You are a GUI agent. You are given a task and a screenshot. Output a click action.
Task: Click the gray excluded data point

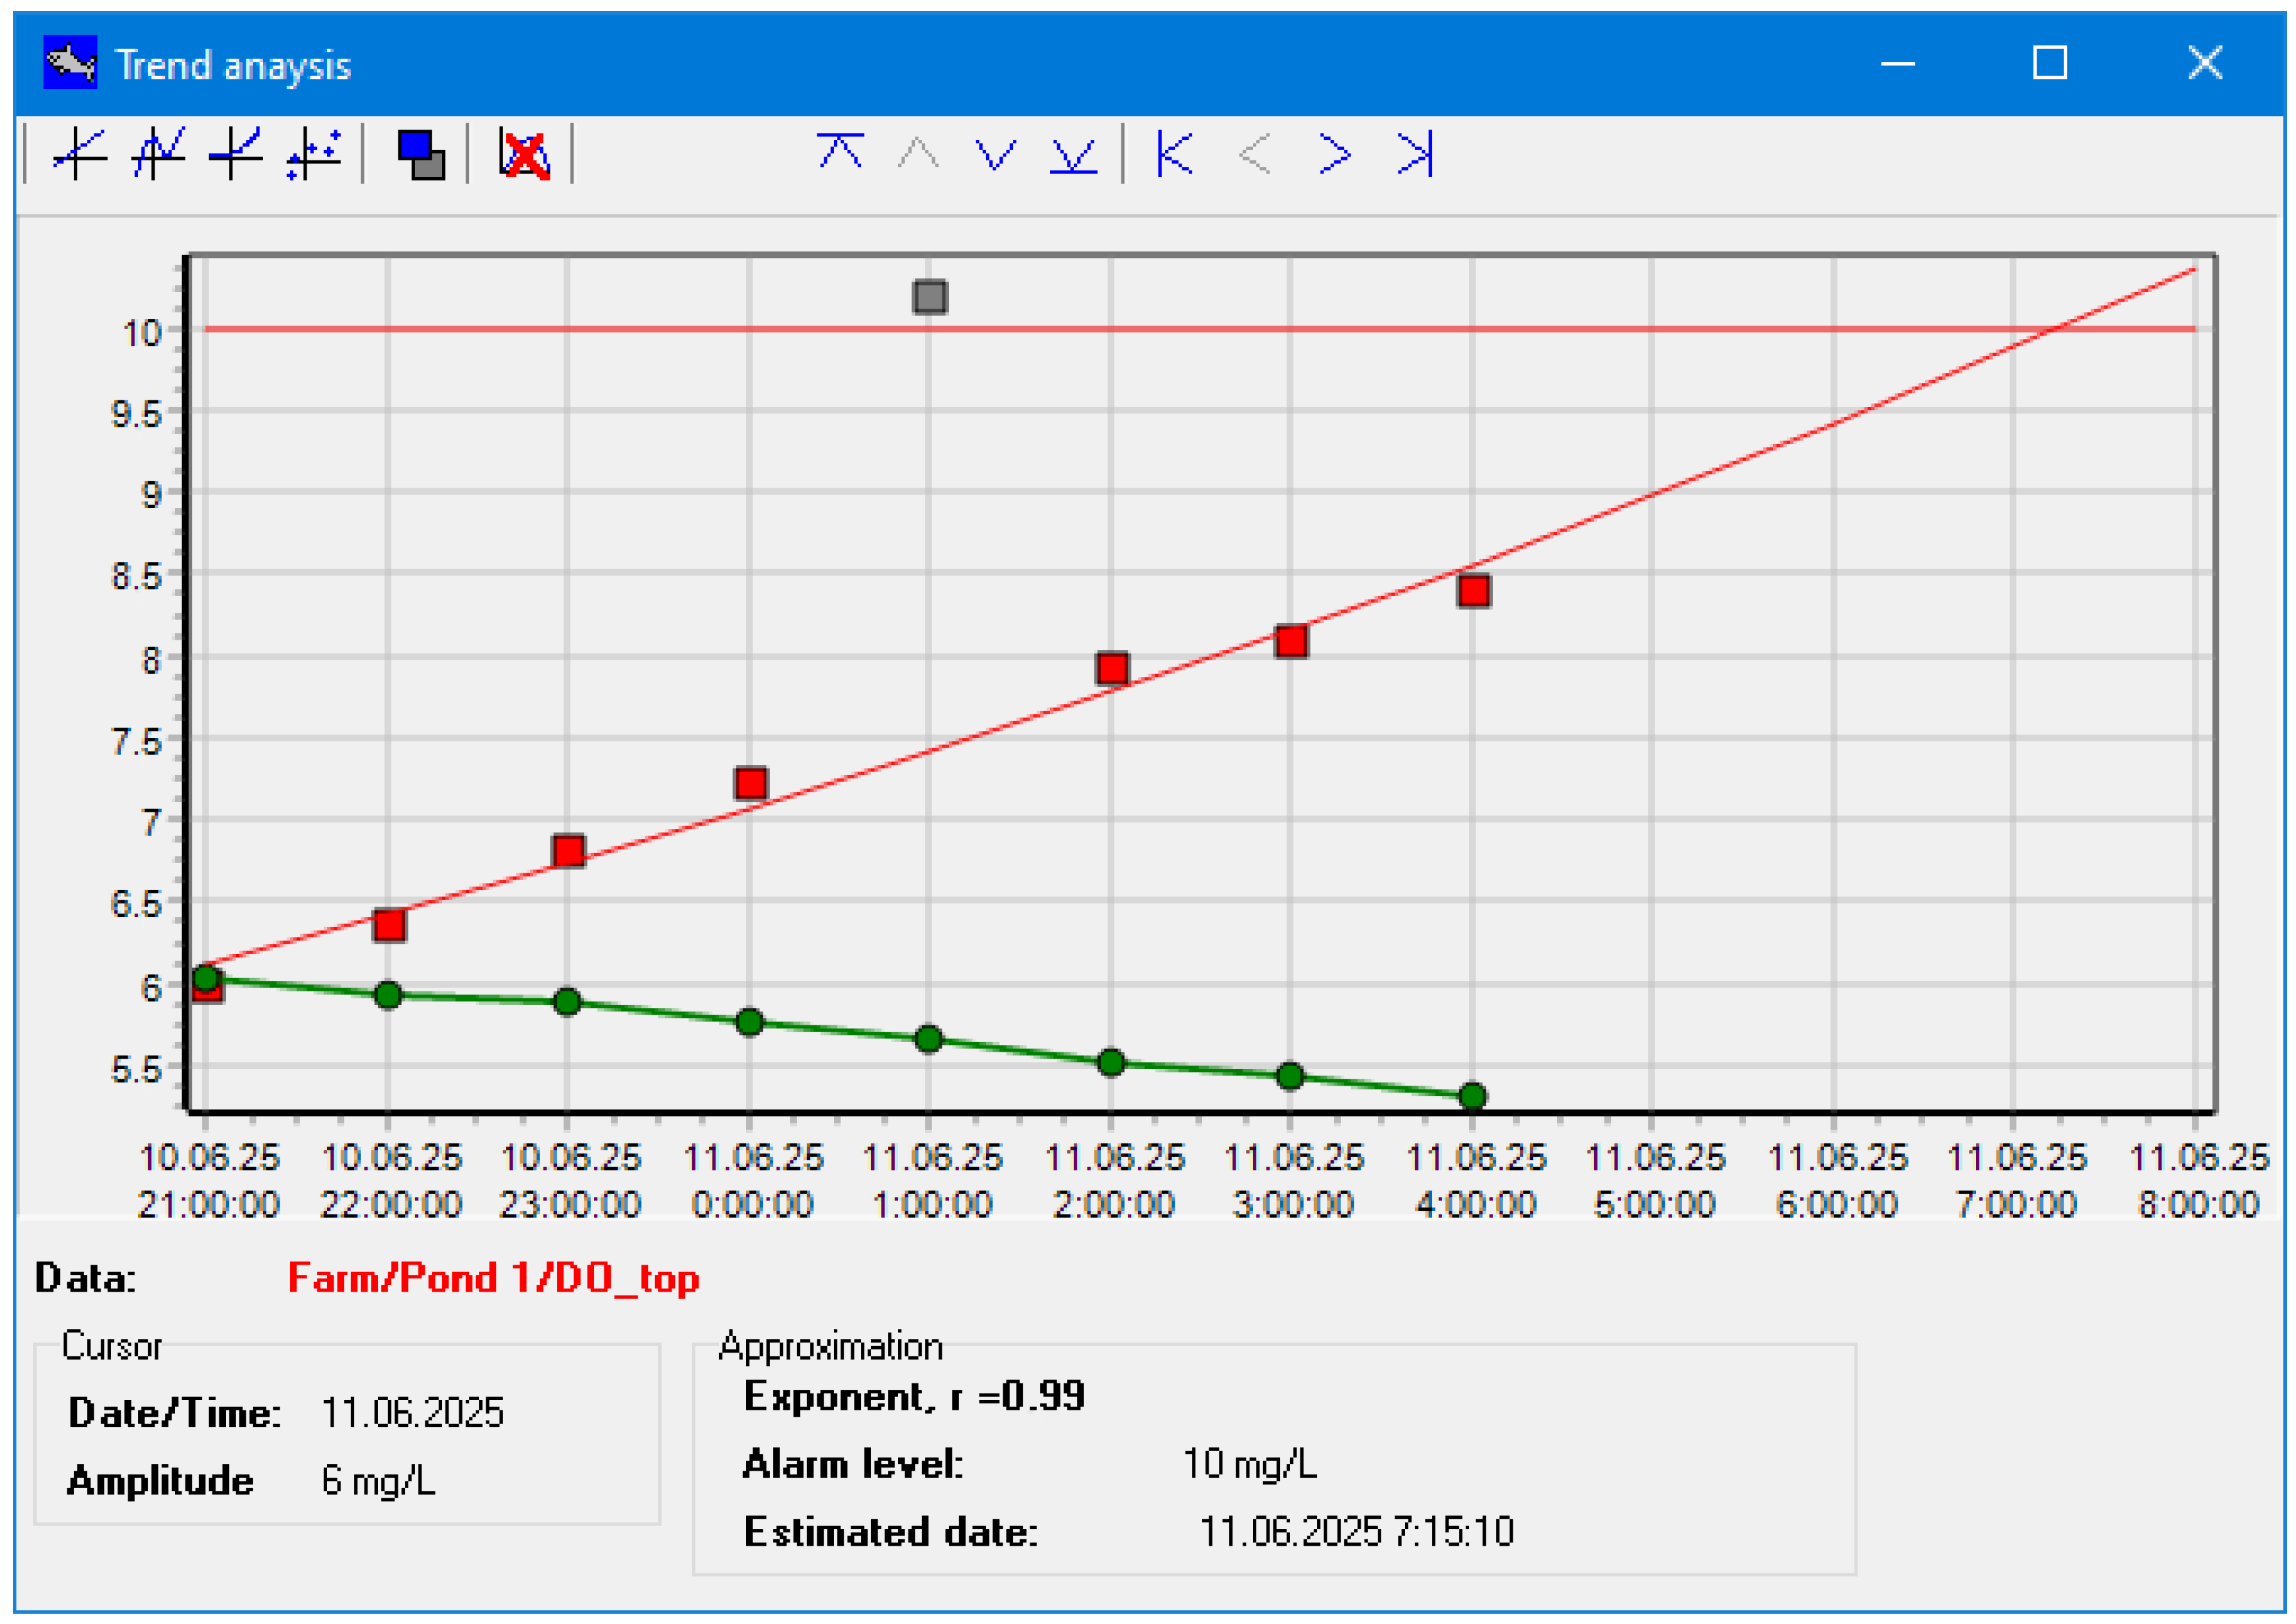[x=930, y=297]
